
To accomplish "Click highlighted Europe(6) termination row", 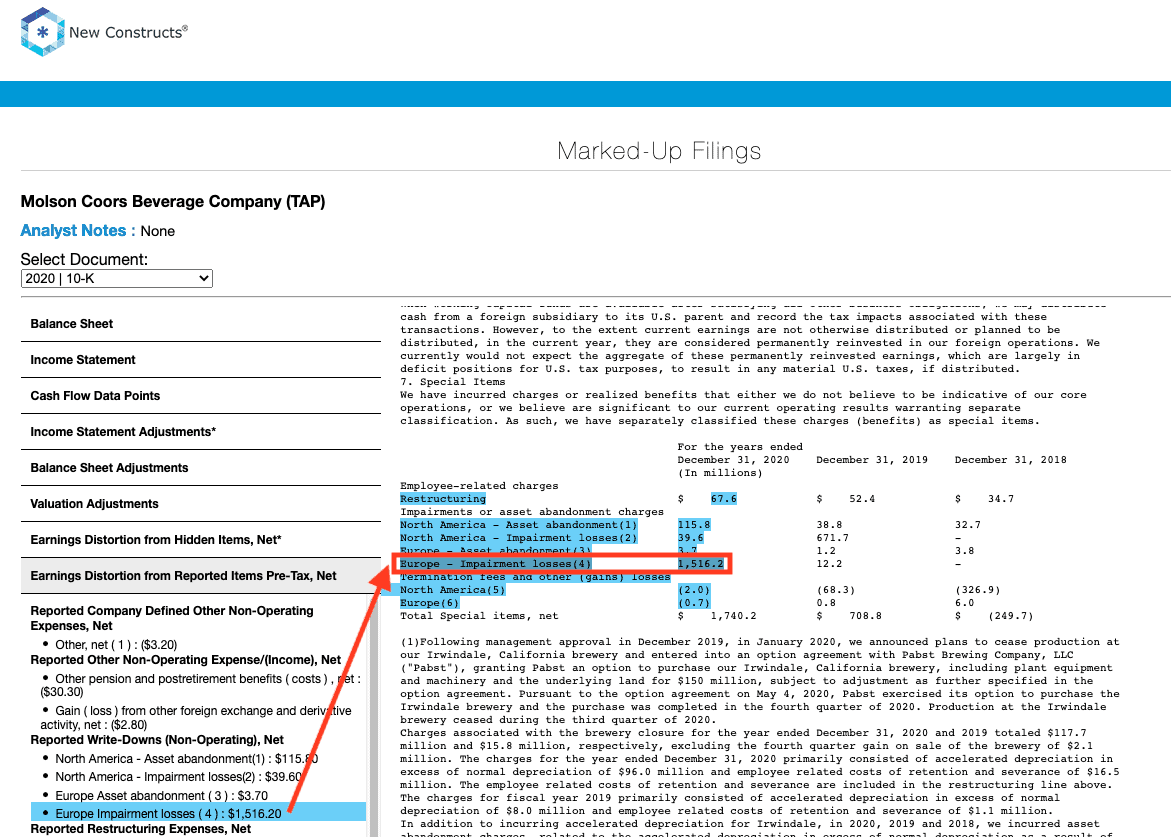I will pyautogui.click(x=429, y=603).
